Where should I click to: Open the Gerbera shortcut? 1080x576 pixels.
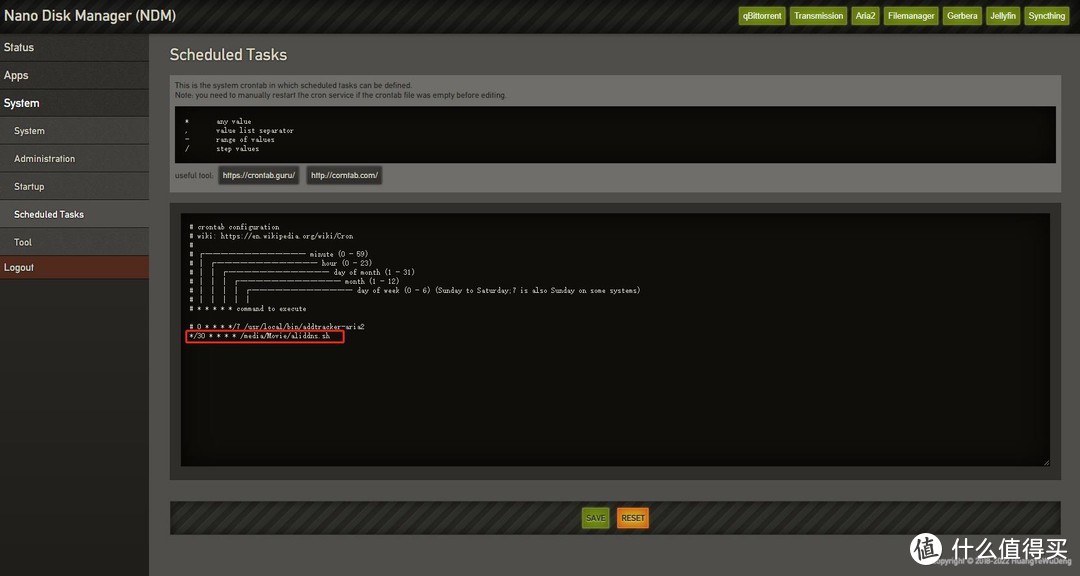(x=962, y=16)
